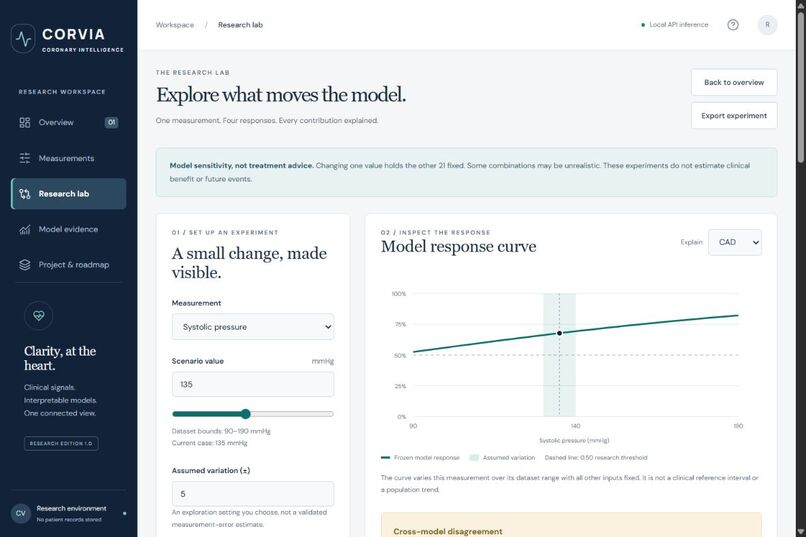The image size is (806, 537).
Task: Click the Assumed variation input field
Action: pyautogui.click(x=253, y=494)
